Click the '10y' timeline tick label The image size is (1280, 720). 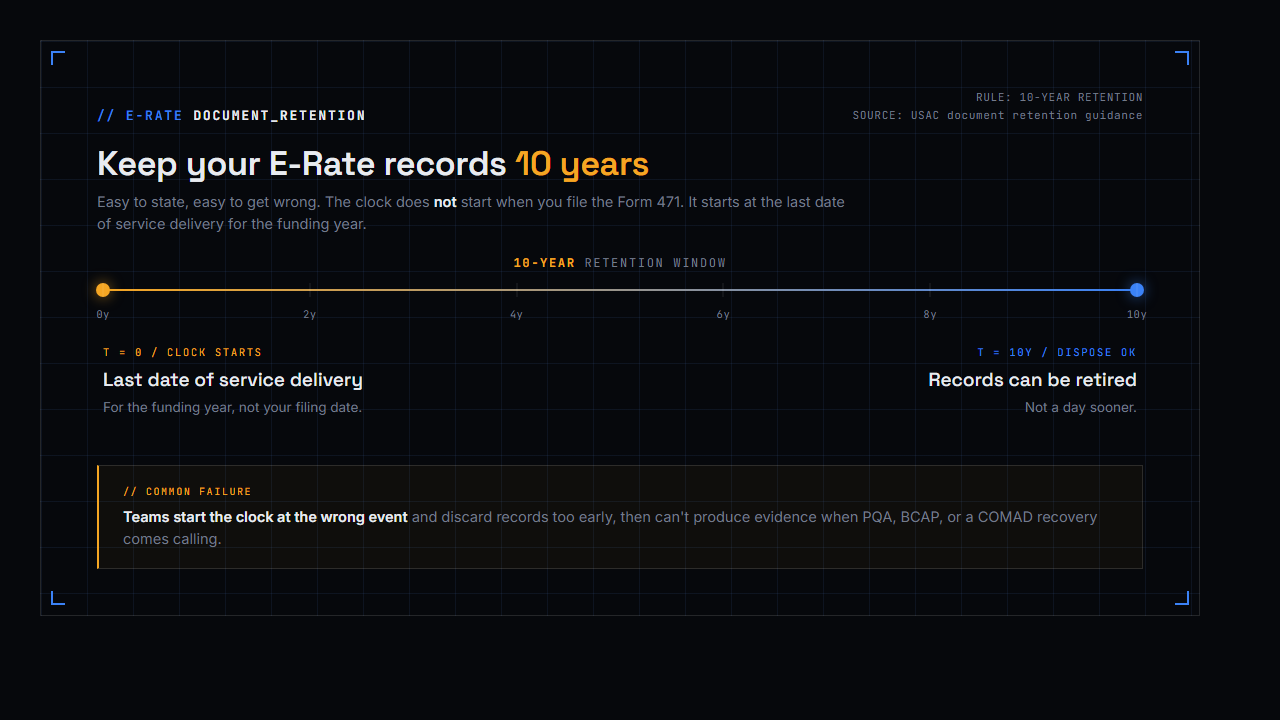[x=1137, y=315]
